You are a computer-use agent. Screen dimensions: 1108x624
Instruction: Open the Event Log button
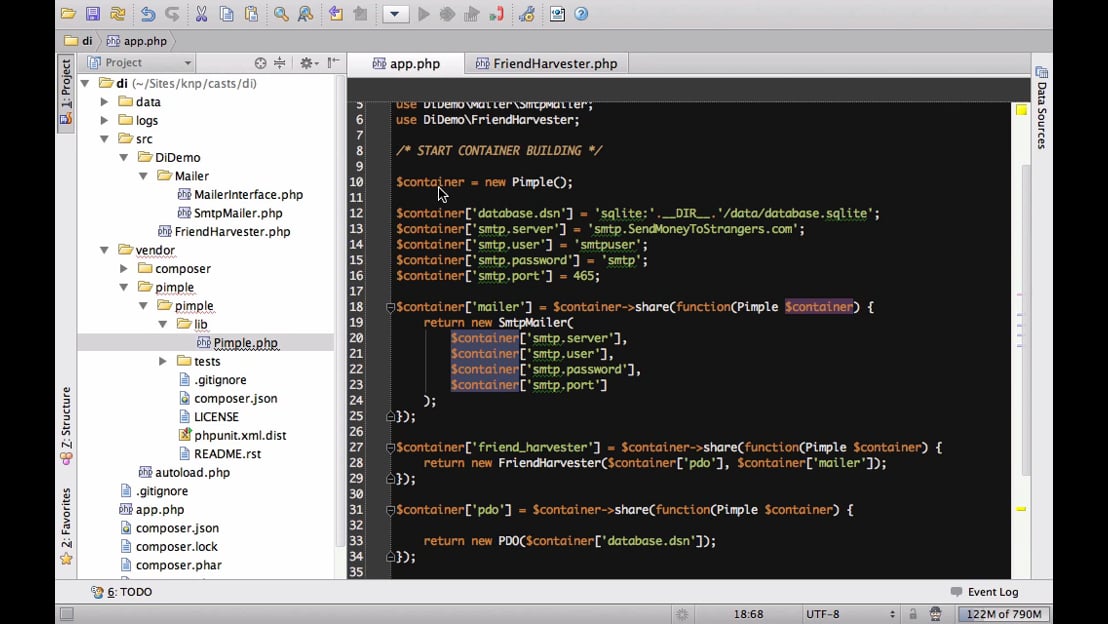(x=984, y=592)
